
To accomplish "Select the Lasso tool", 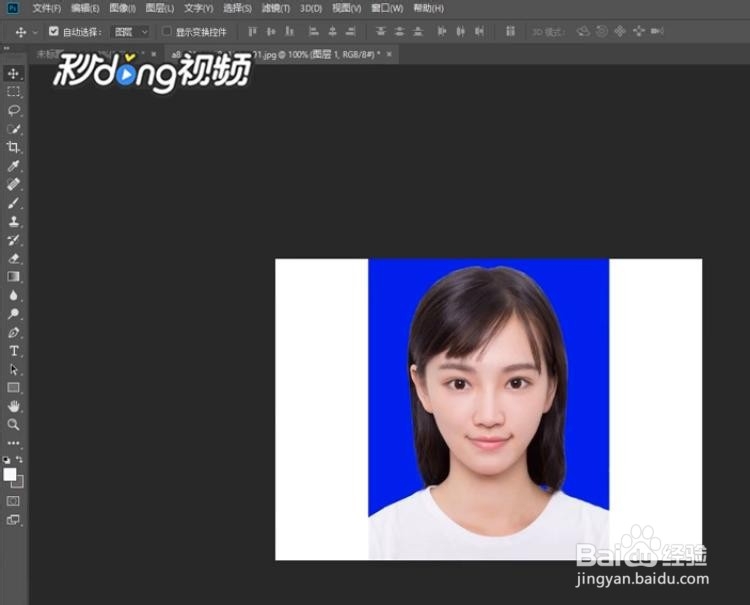I will click(x=13, y=110).
